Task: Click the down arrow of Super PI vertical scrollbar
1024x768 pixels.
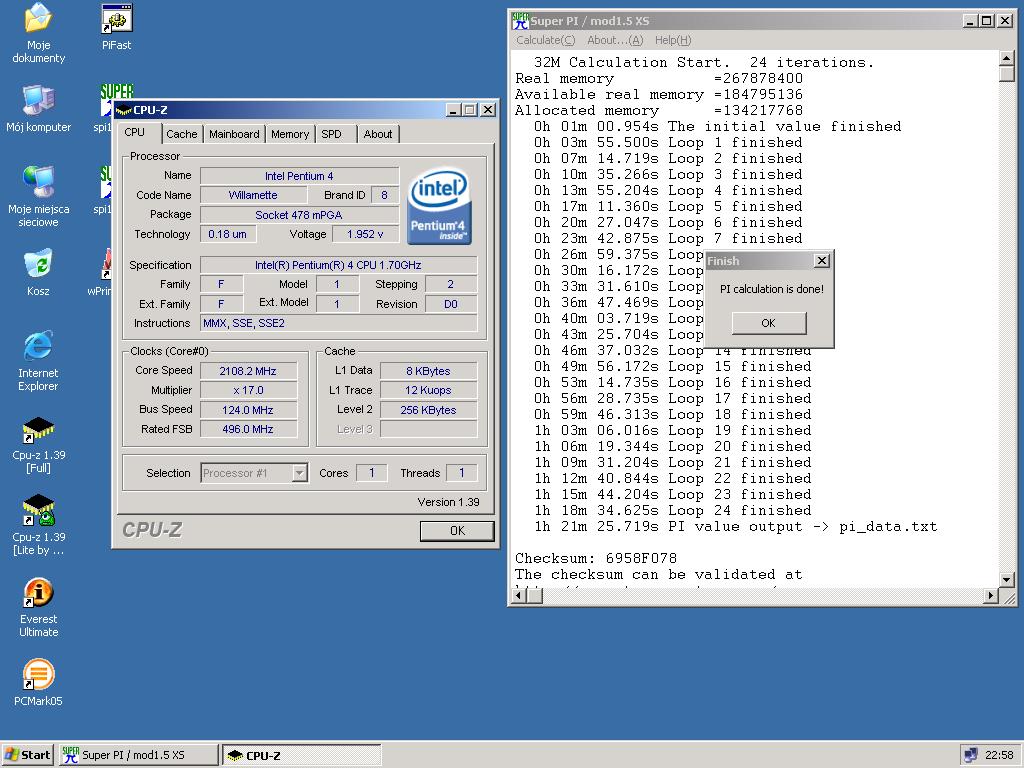Action: coord(1006,579)
